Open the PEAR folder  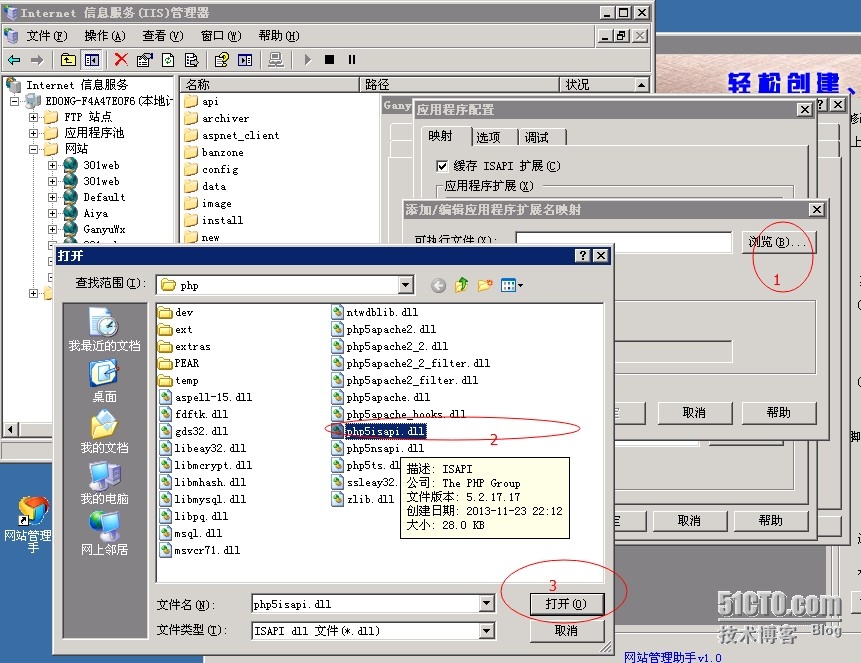(x=178, y=363)
